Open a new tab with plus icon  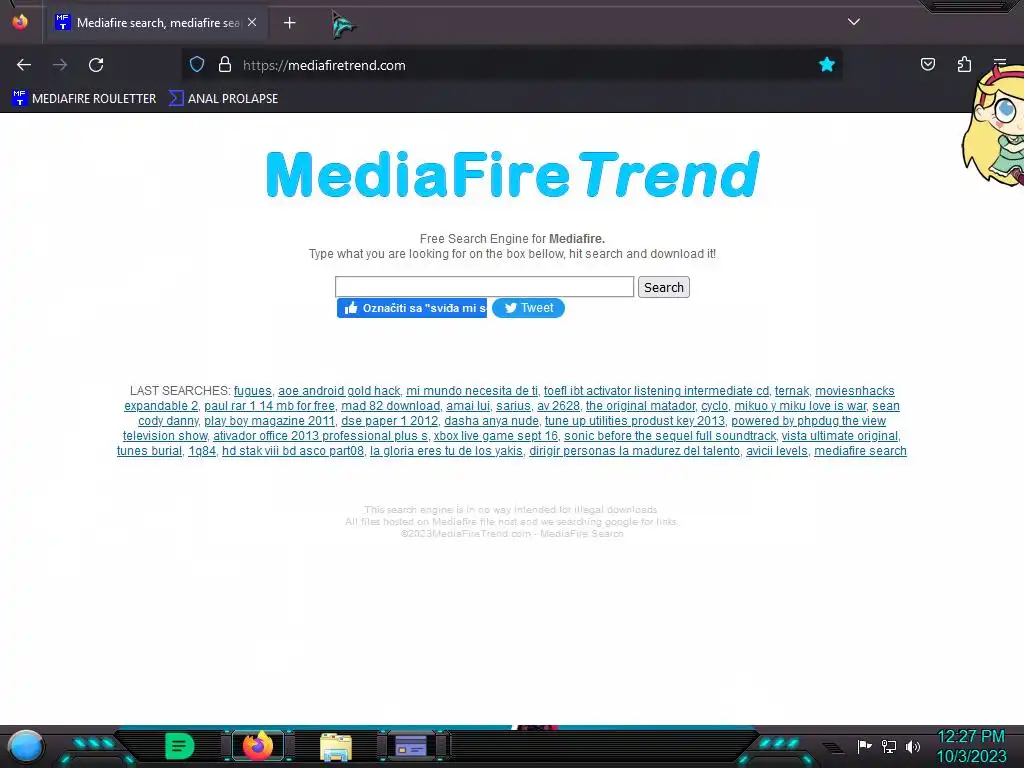click(289, 23)
